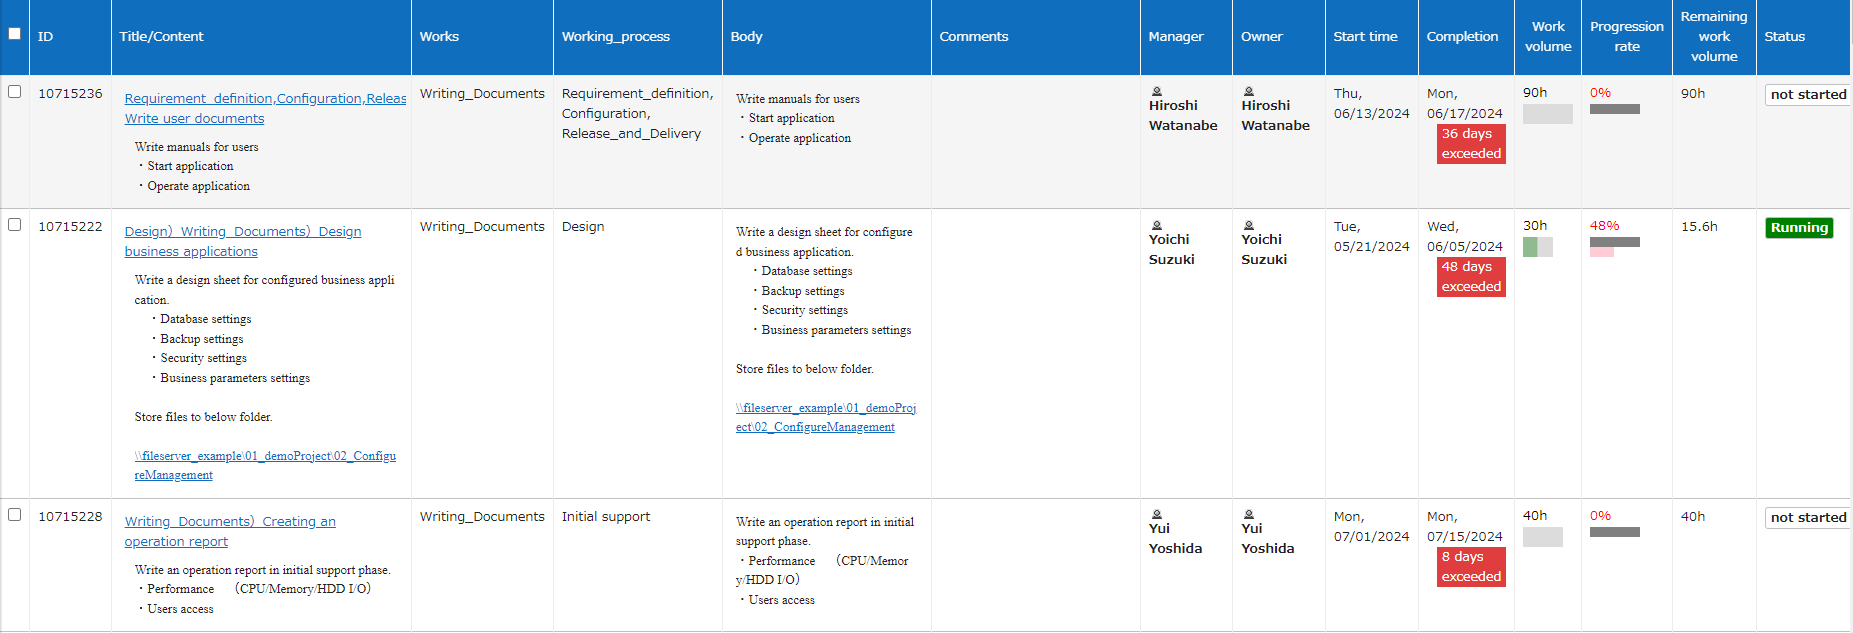
Task: Click the green Running status button
Action: point(1799,227)
